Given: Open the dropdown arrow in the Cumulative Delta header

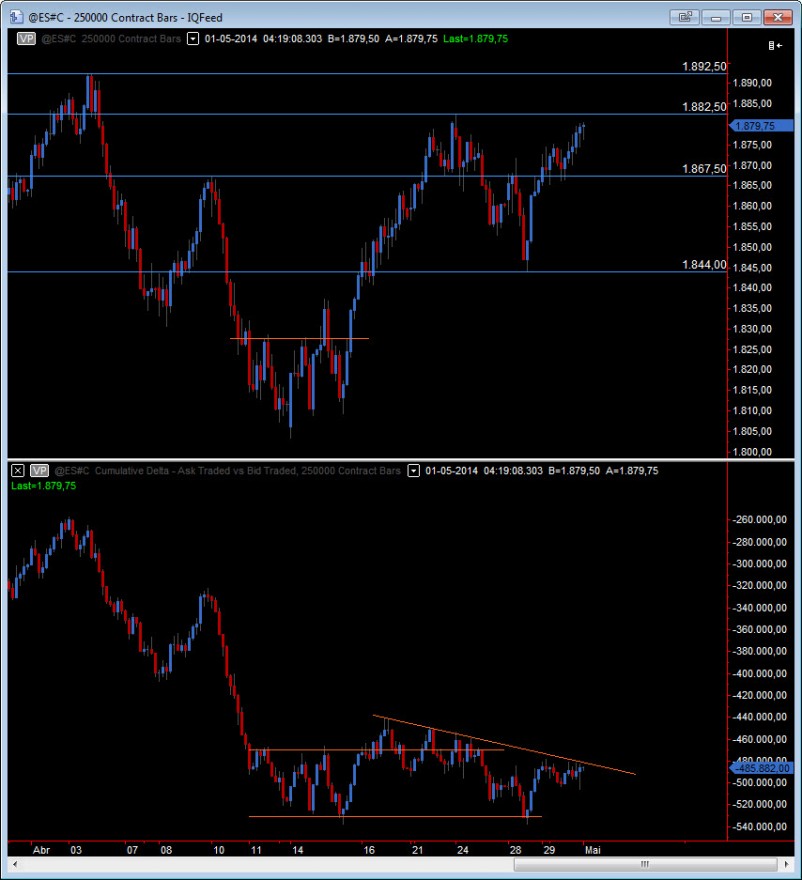Looking at the screenshot, I should click(414, 470).
